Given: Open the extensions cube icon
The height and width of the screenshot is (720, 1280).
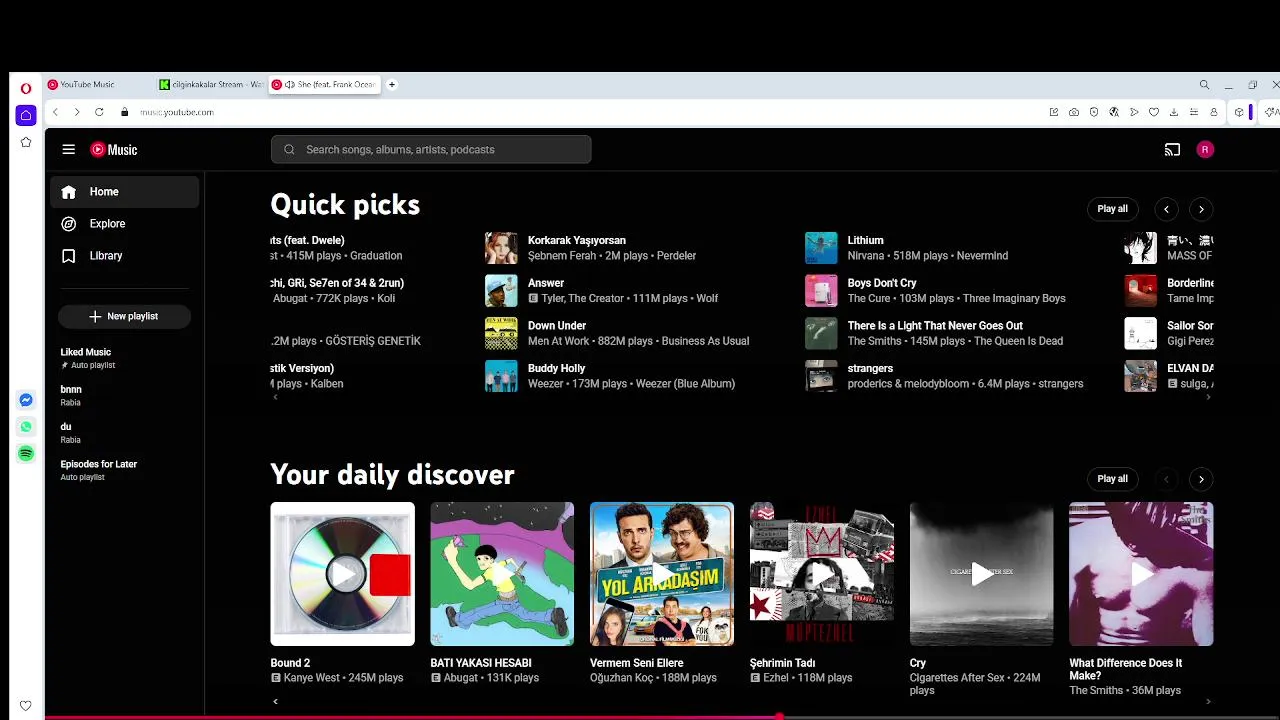Looking at the screenshot, I should pyautogui.click(x=1239, y=112).
